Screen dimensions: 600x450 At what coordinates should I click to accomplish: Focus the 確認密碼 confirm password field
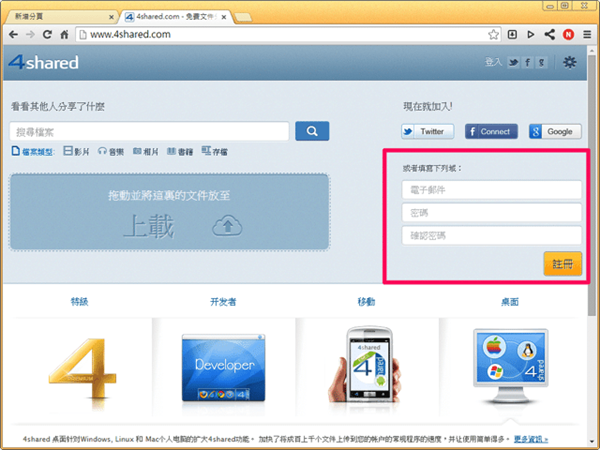click(x=492, y=236)
